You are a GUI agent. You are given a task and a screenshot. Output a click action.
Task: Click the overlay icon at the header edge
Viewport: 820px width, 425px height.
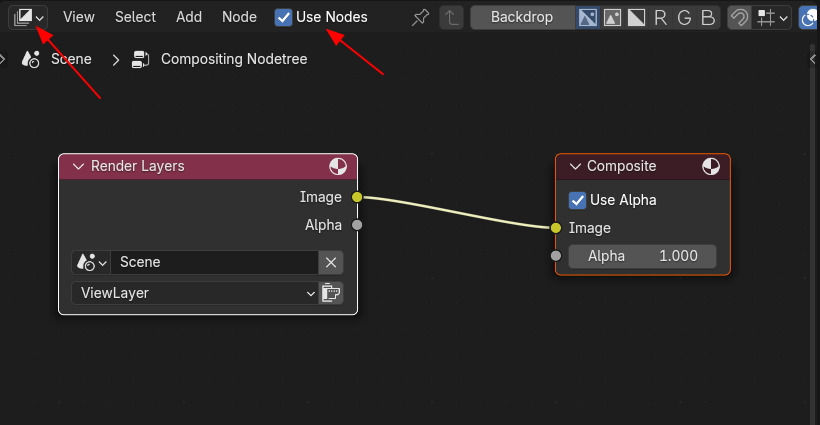click(x=809, y=17)
